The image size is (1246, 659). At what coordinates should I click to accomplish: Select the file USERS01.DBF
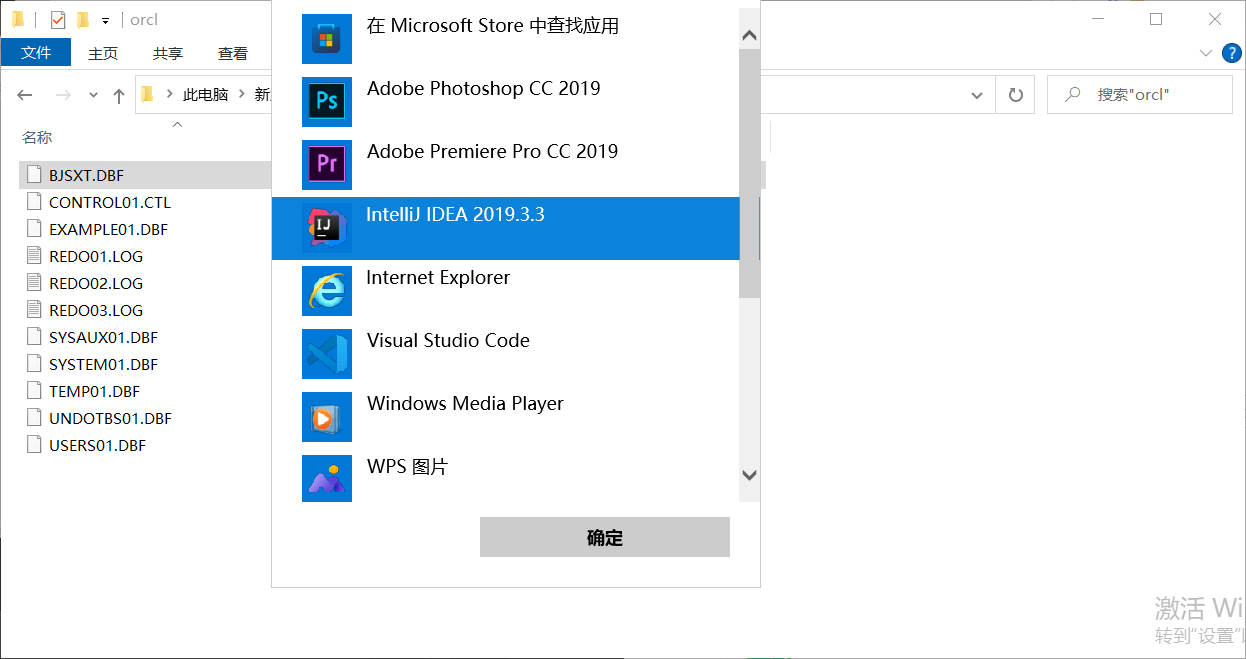(97, 445)
